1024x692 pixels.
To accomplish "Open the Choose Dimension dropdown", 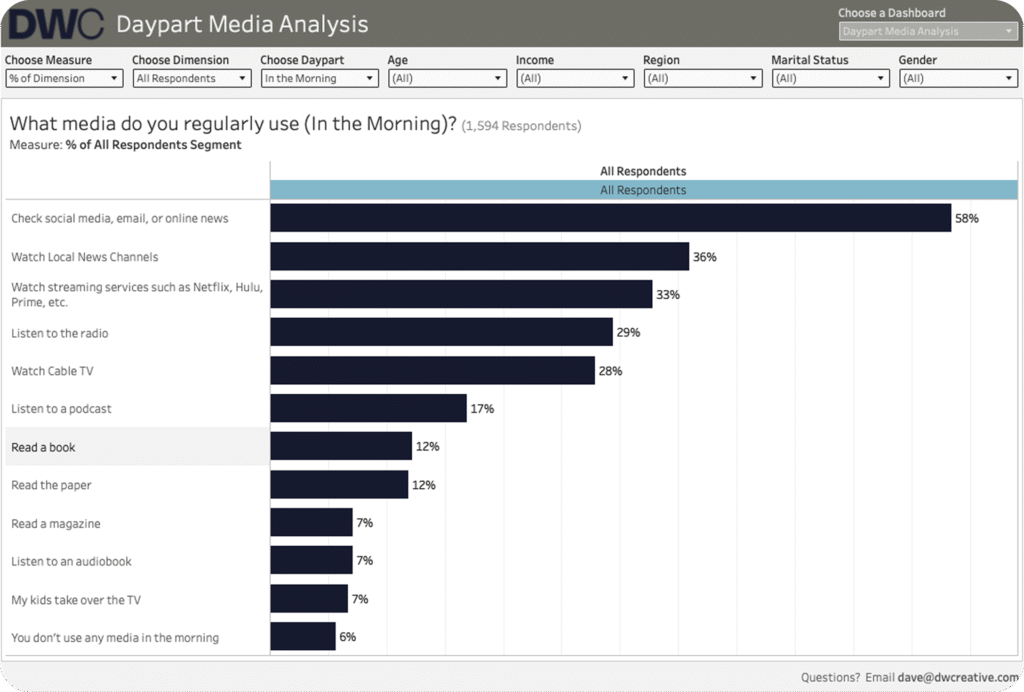I will click(192, 78).
